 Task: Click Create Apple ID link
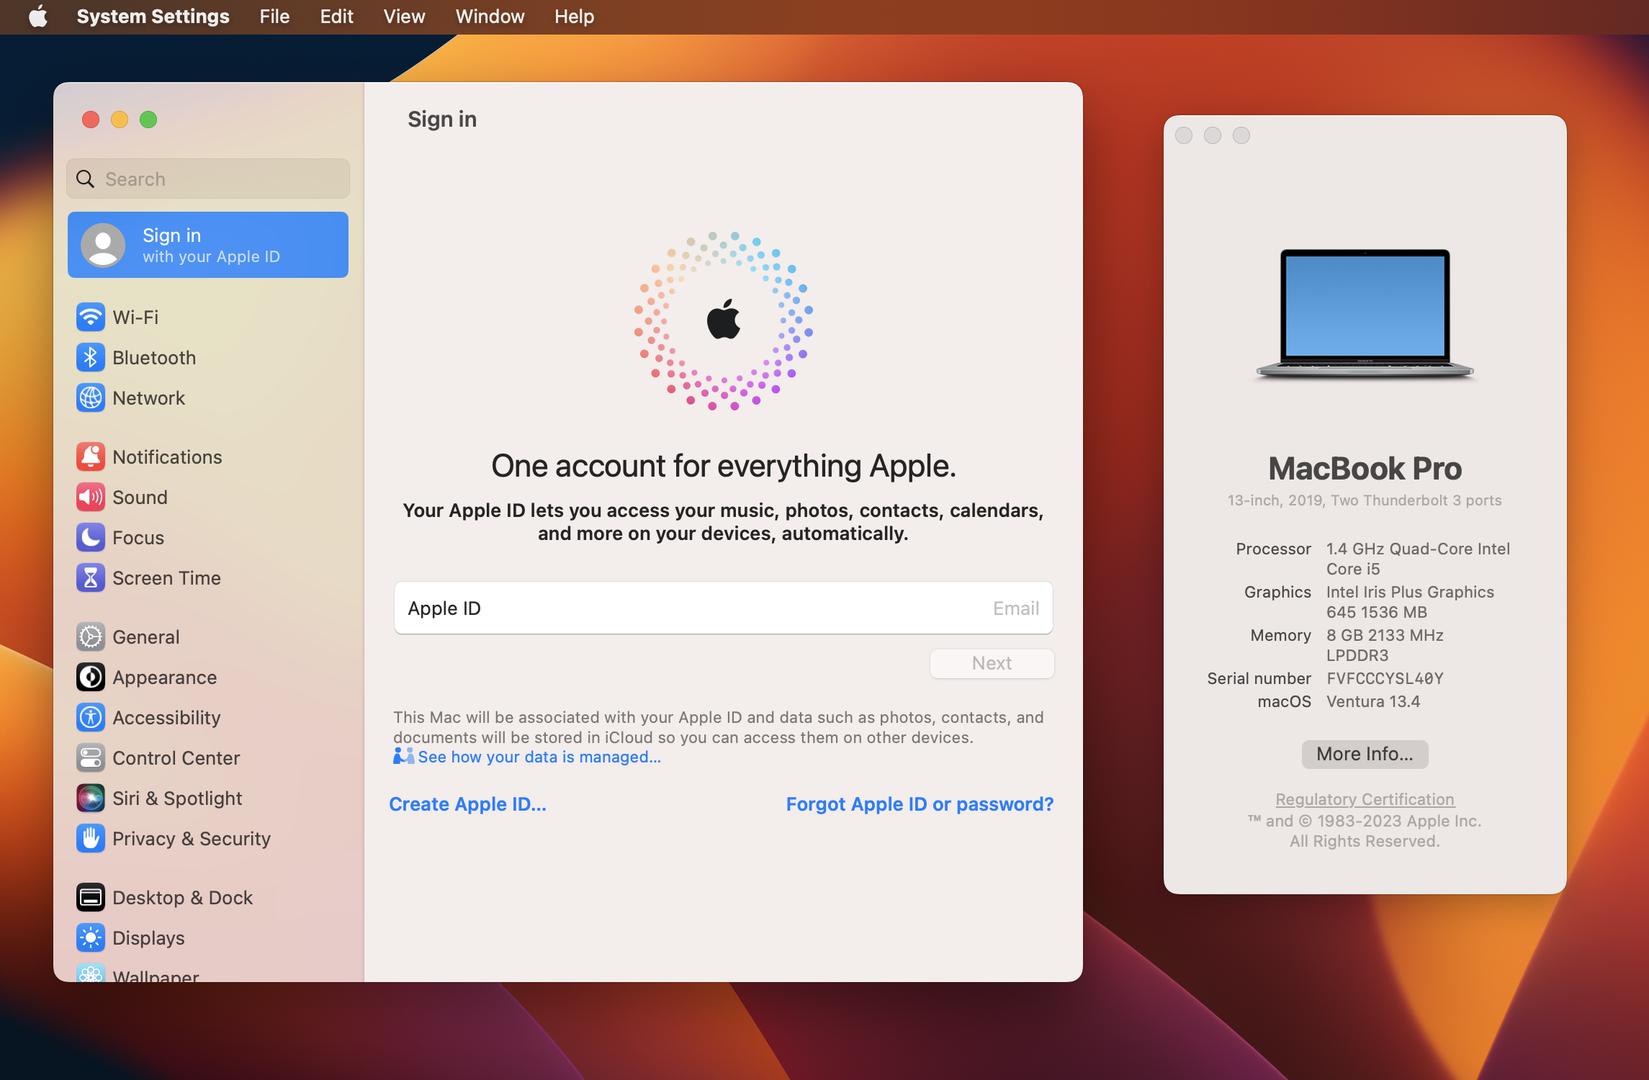(467, 804)
